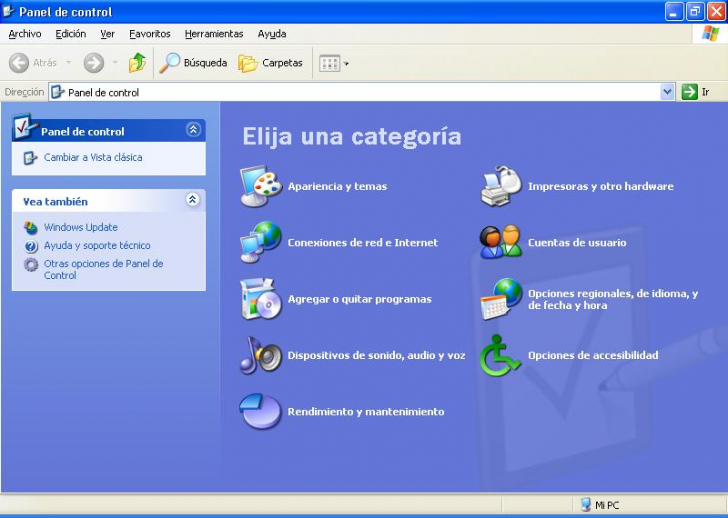This screenshot has width=728, height=518.
Task: Click the Ayuda y soporte question mark icon
Action: coord(31,246)
